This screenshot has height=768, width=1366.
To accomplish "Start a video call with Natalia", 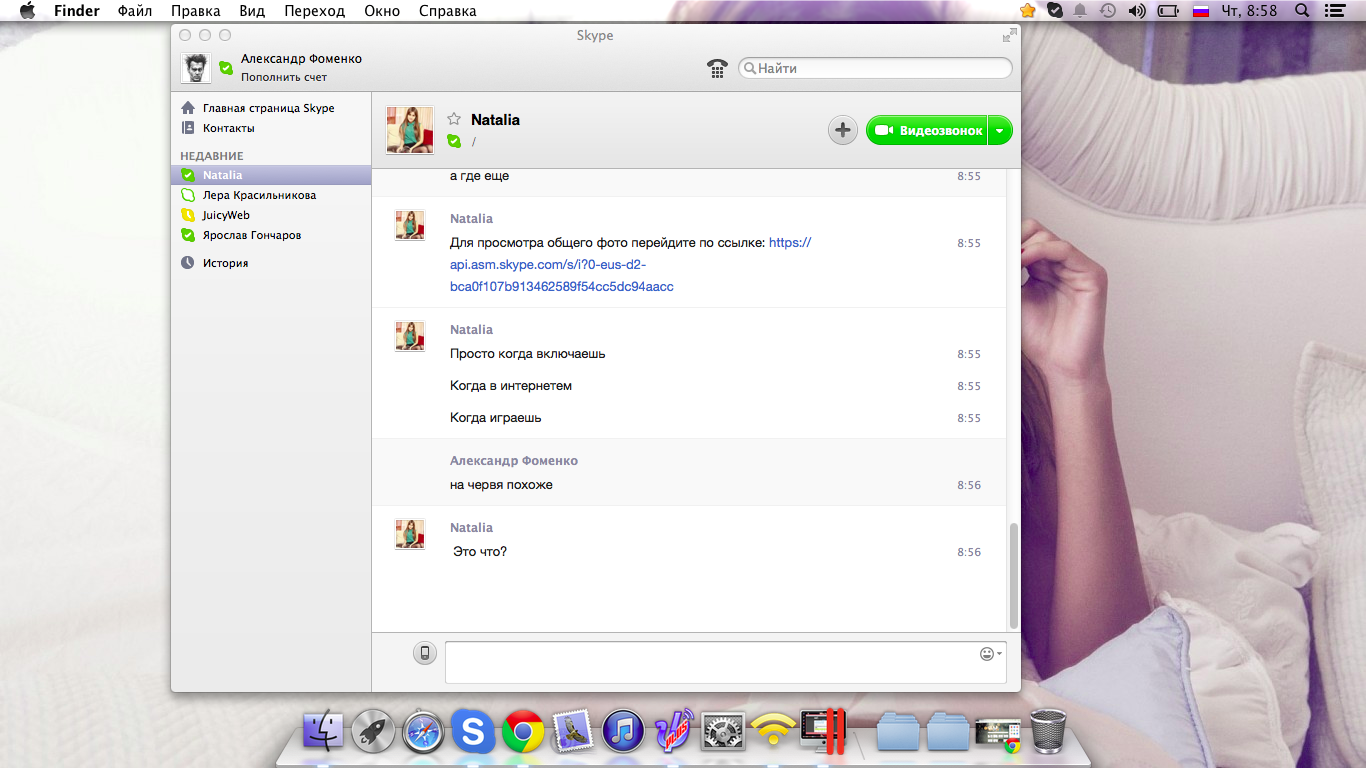I will coord(926,131).
